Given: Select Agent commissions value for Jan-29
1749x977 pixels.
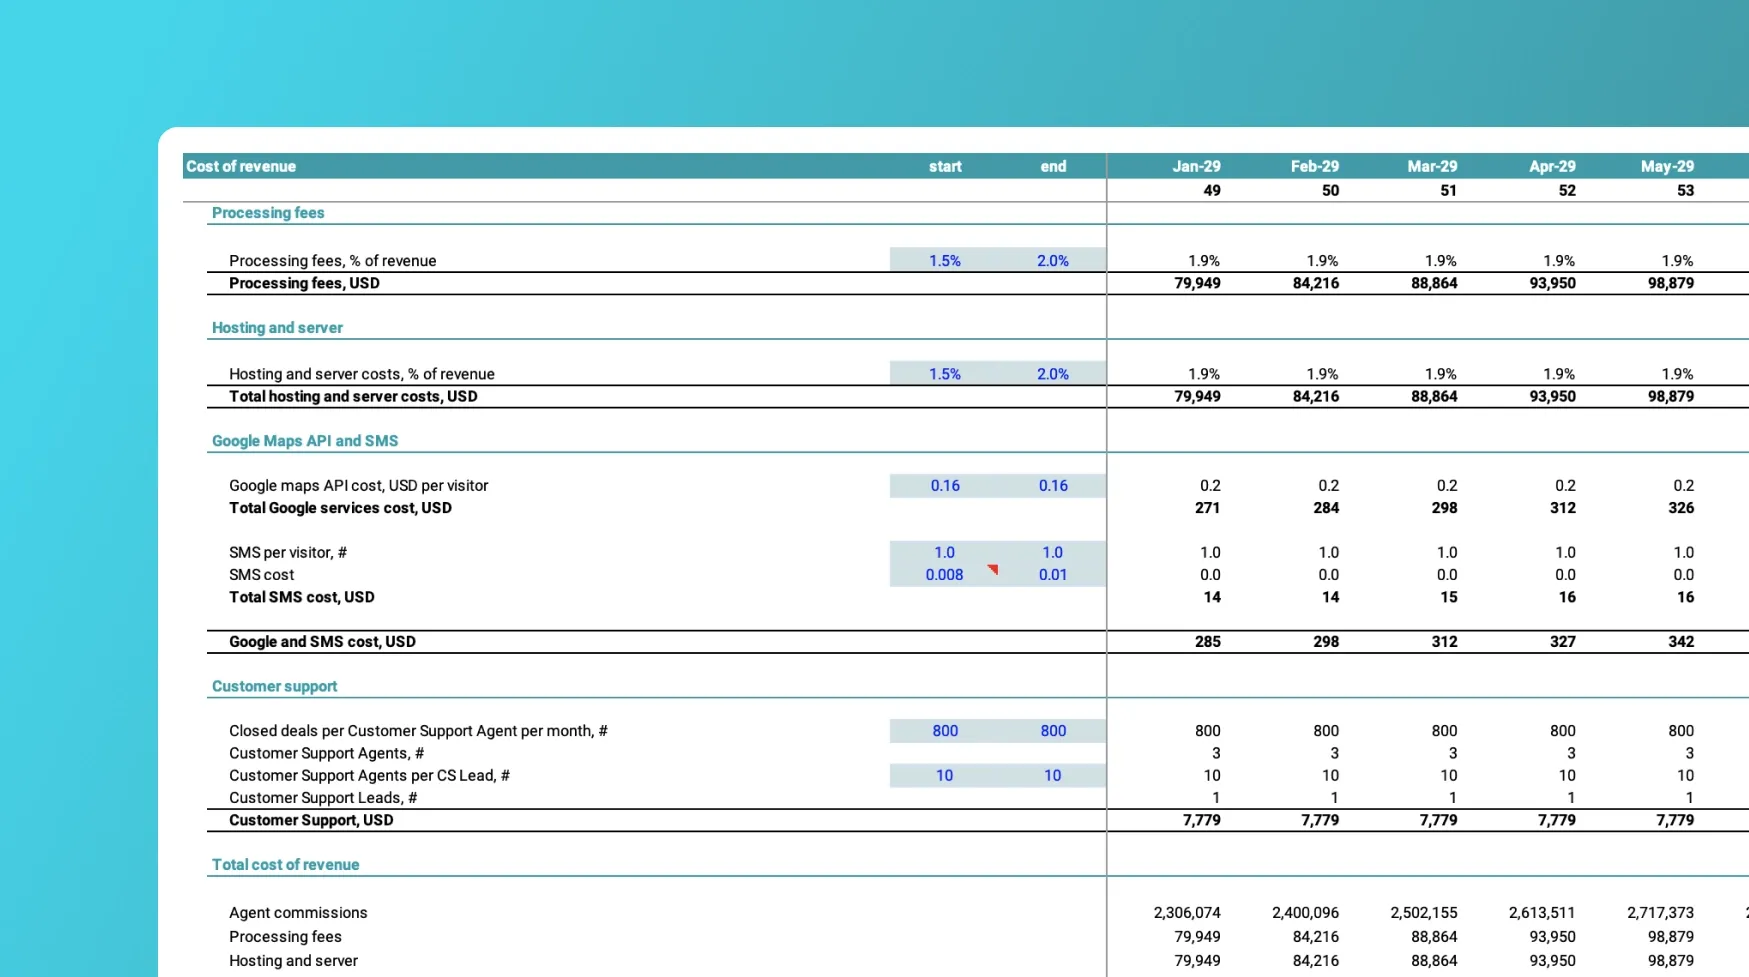Looking at the screenshot, I should (1186, 913).
